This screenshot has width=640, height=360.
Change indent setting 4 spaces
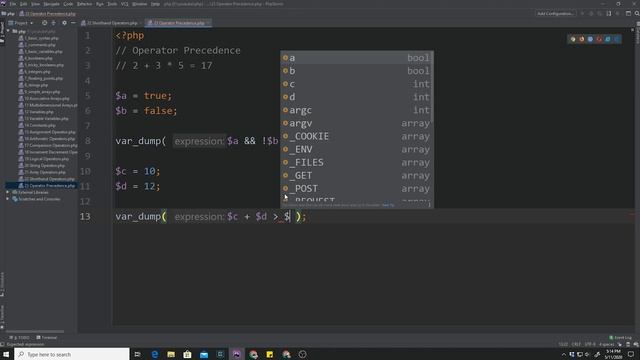tap(607, 344)
